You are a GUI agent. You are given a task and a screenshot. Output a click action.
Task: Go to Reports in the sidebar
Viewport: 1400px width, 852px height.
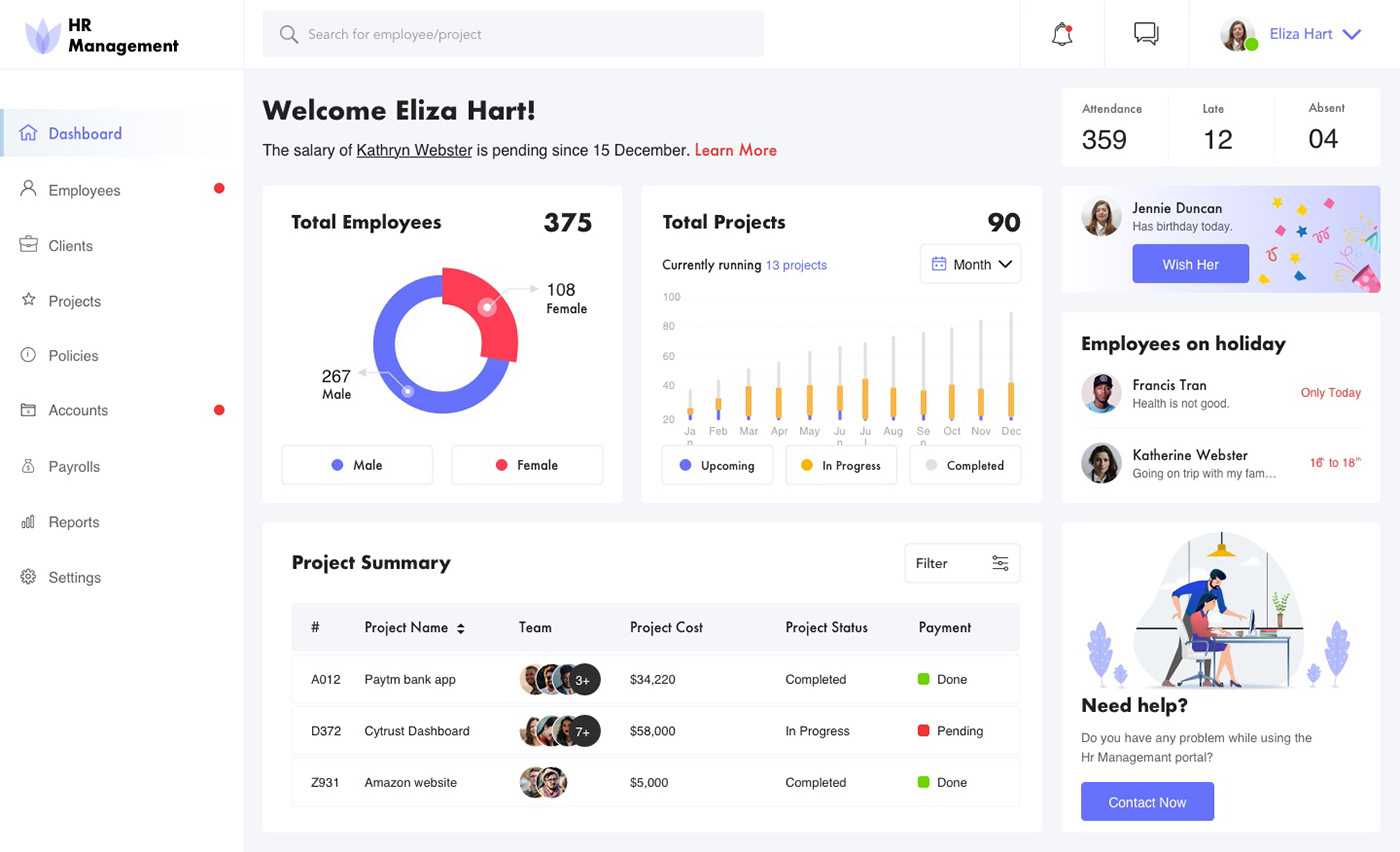74,522
